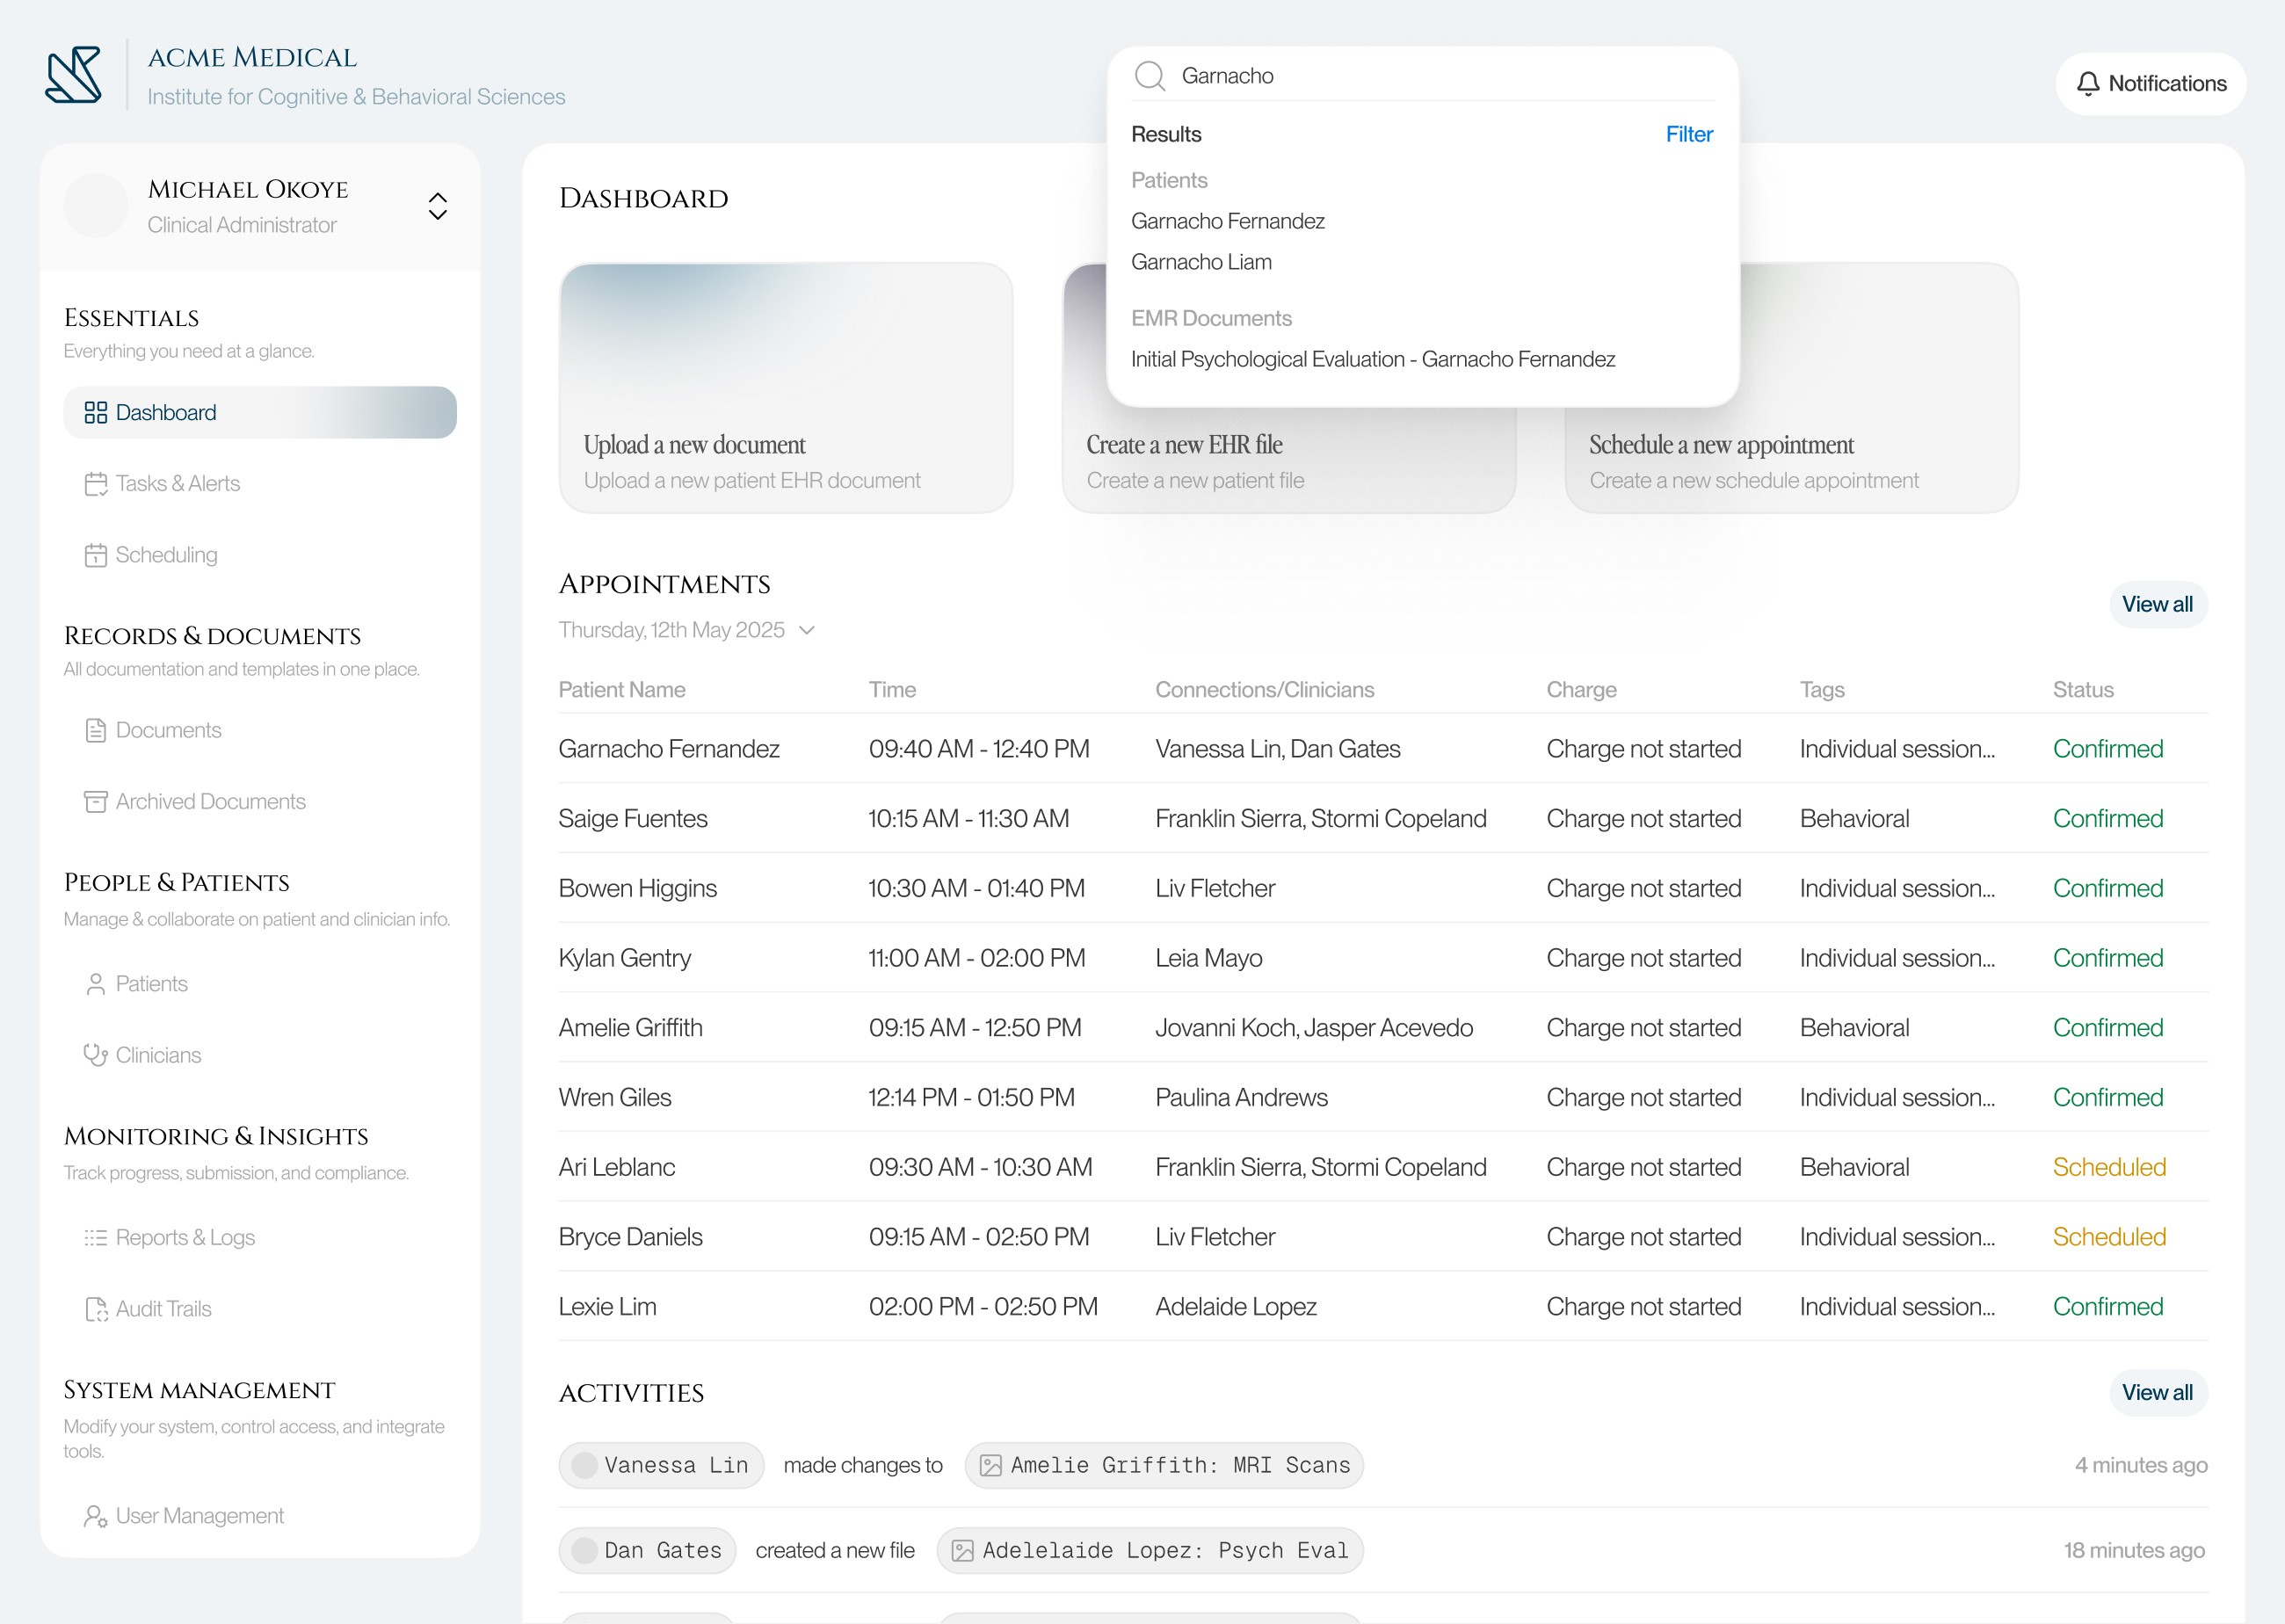Click into the Garnacho search field

[1440, 76]
